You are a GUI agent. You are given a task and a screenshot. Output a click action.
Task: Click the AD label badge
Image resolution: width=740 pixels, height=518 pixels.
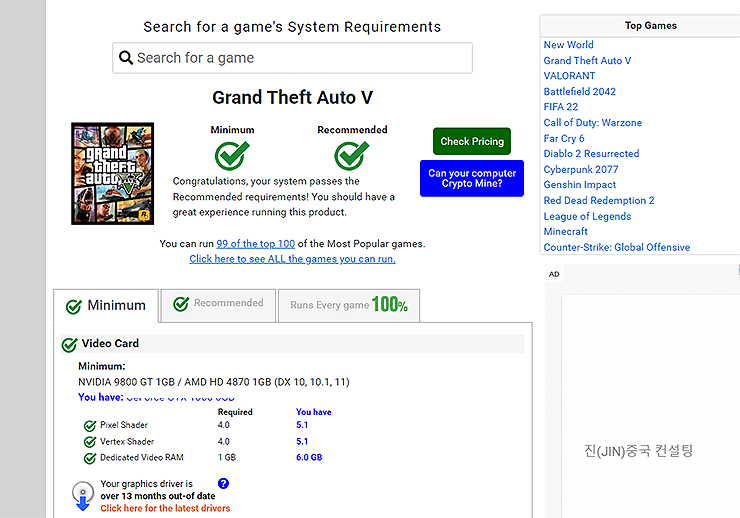(x=554, y=274)
